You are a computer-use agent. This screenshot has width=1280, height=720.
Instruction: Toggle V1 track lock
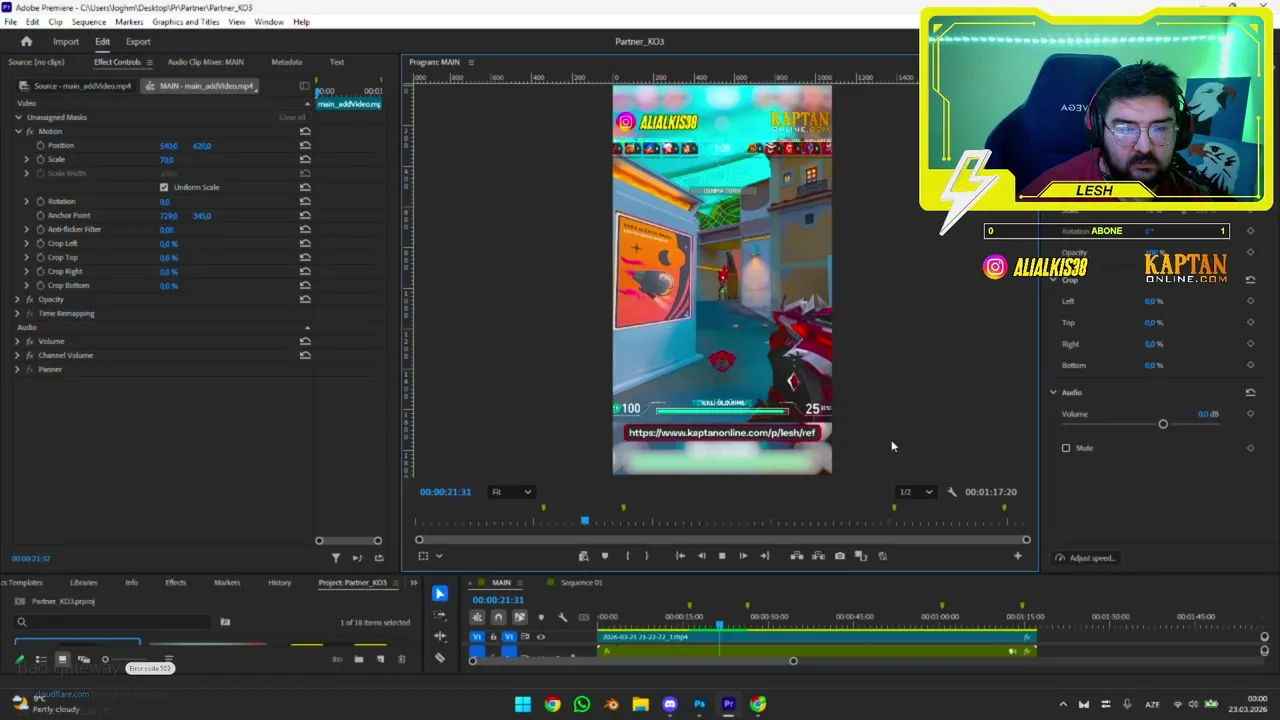coord(493,637)
